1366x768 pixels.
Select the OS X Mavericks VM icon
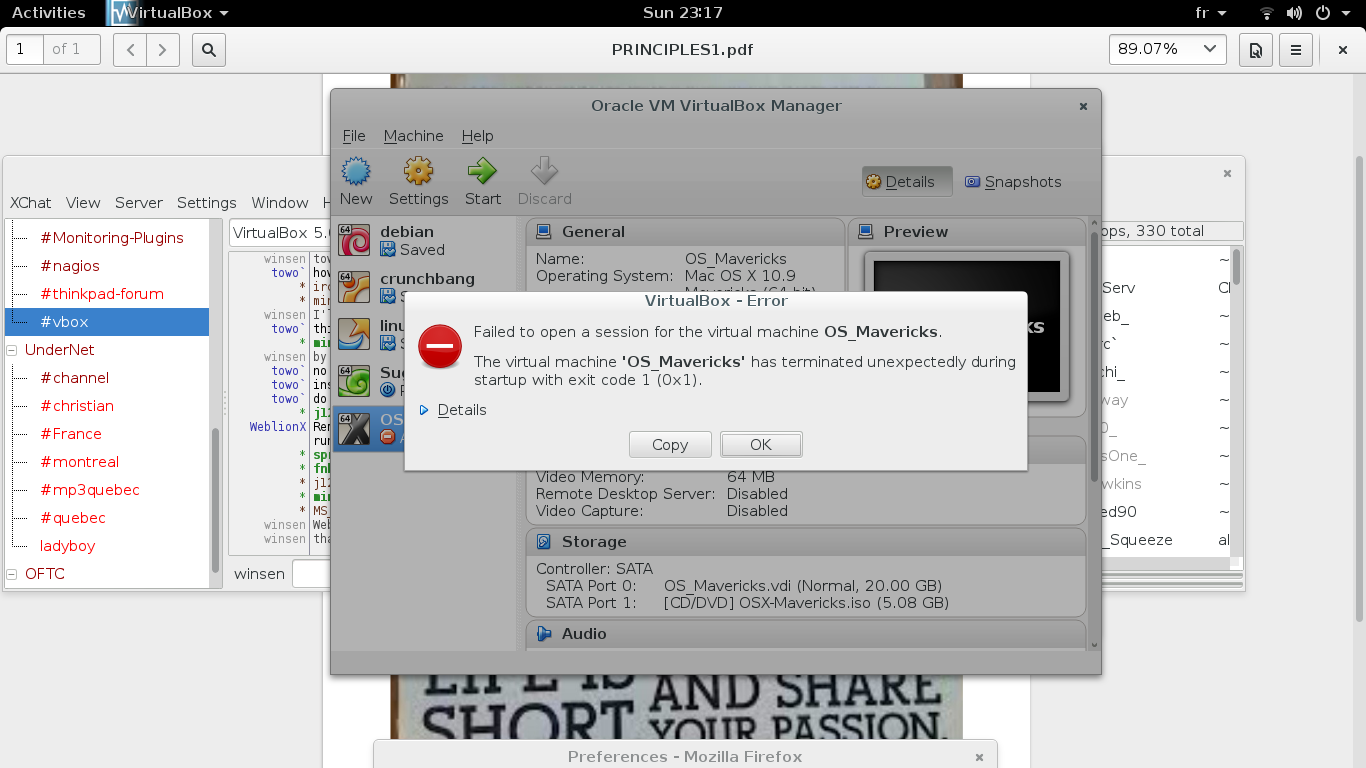355,428
